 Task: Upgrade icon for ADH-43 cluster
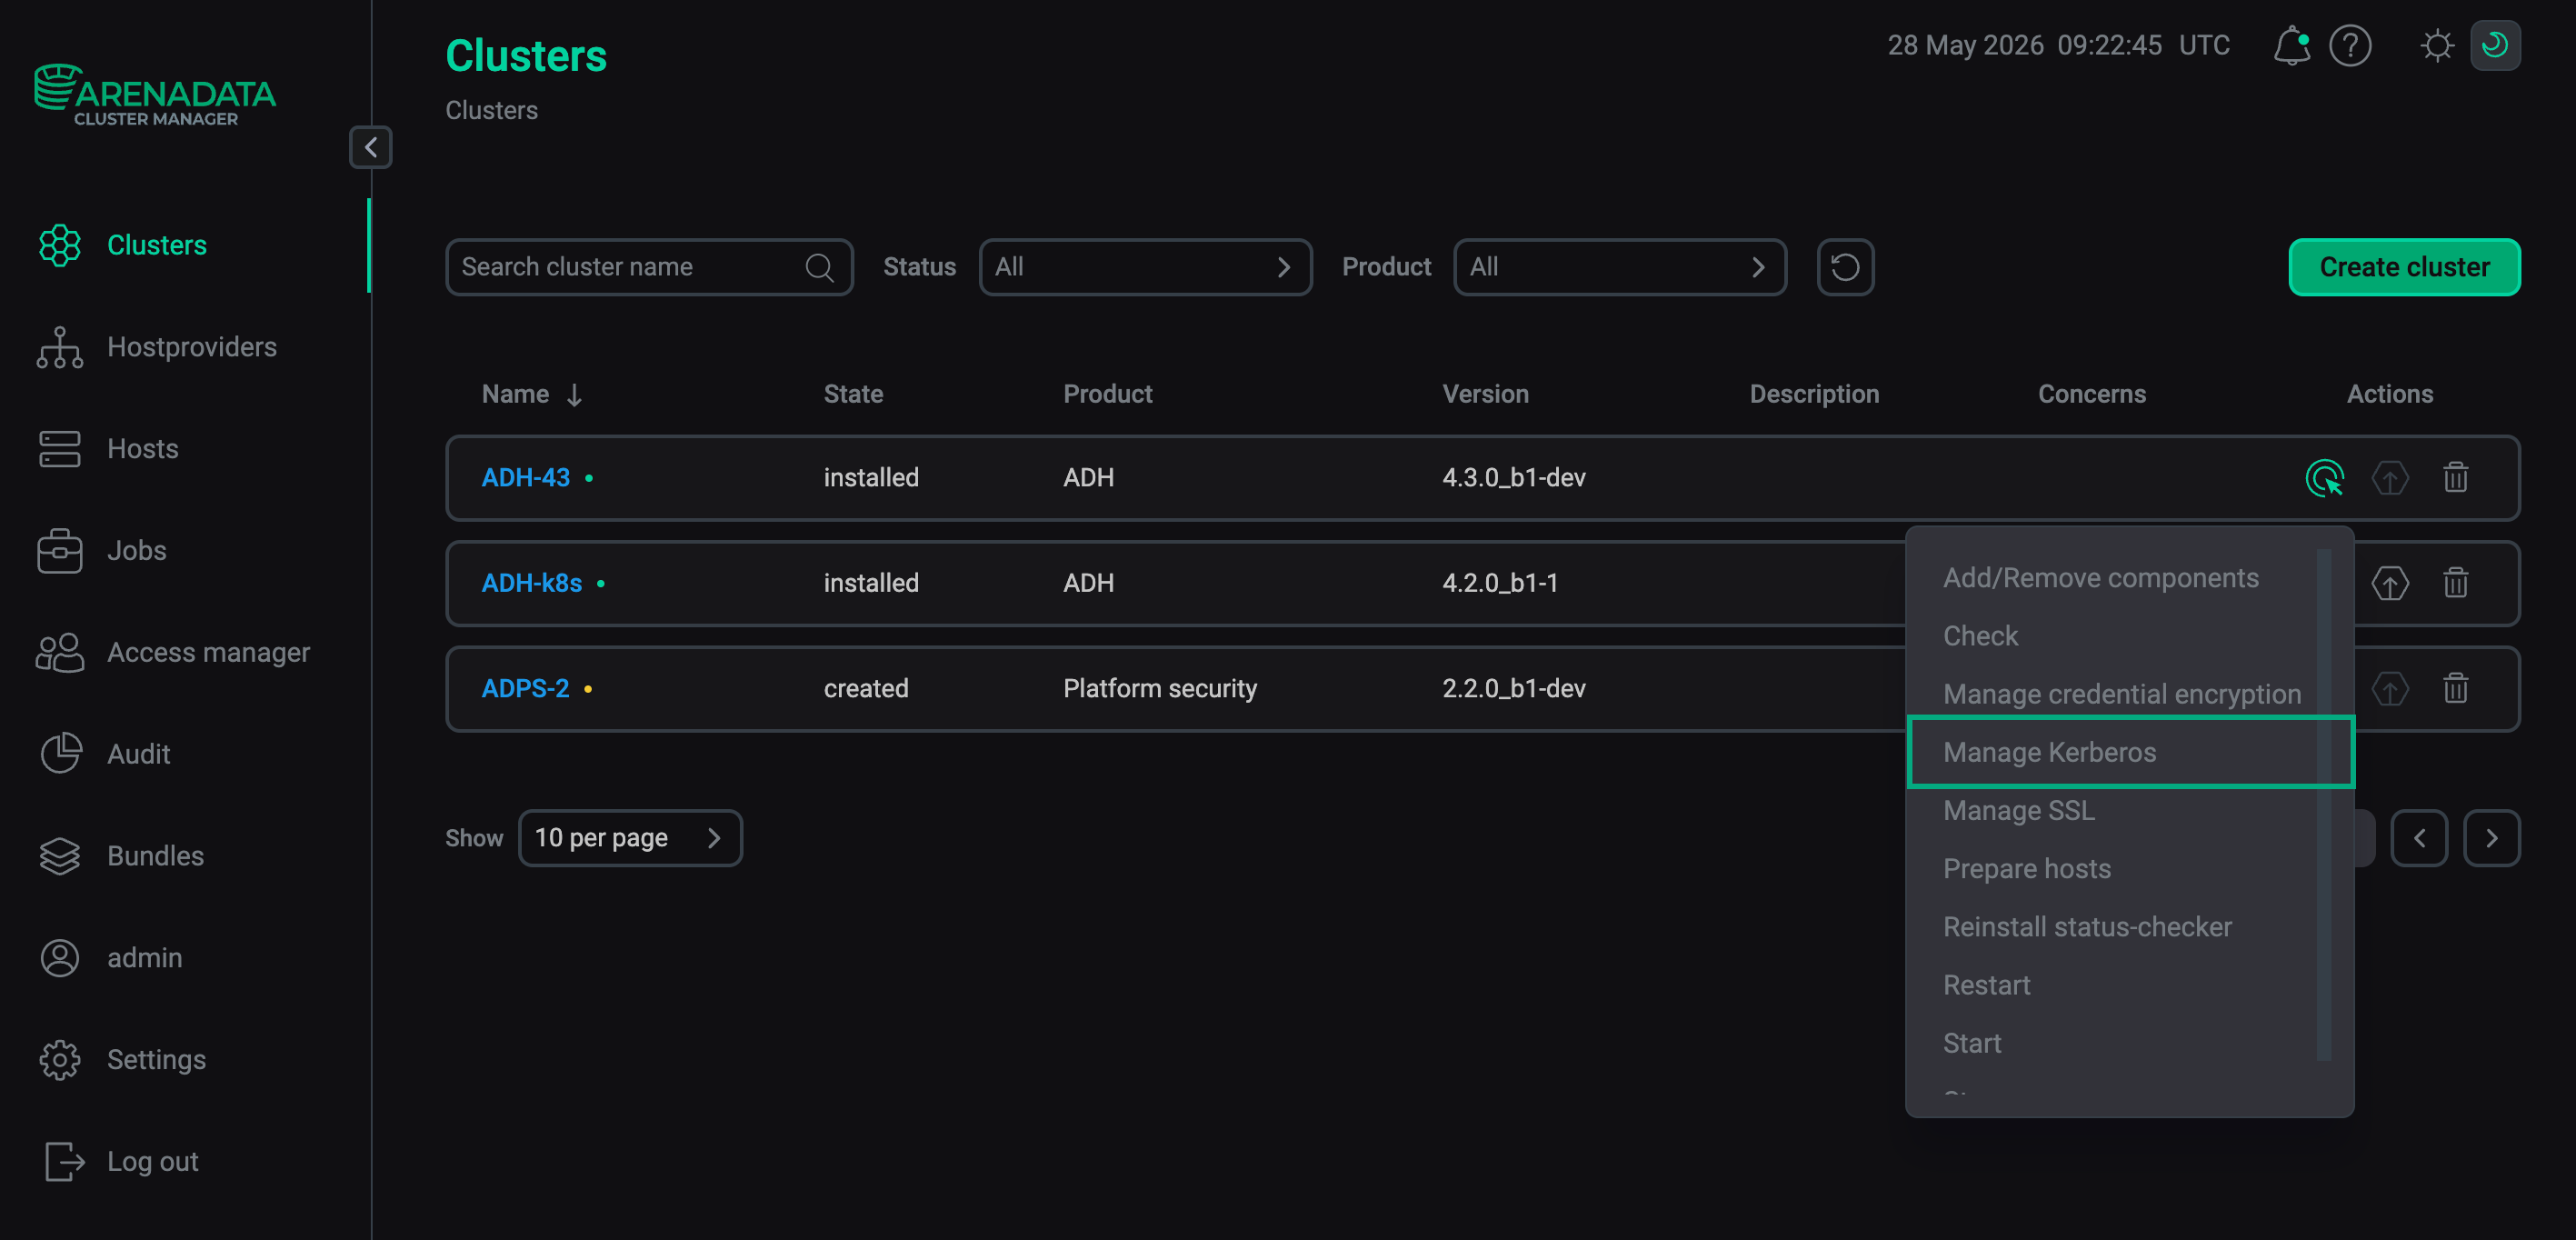2390,478
